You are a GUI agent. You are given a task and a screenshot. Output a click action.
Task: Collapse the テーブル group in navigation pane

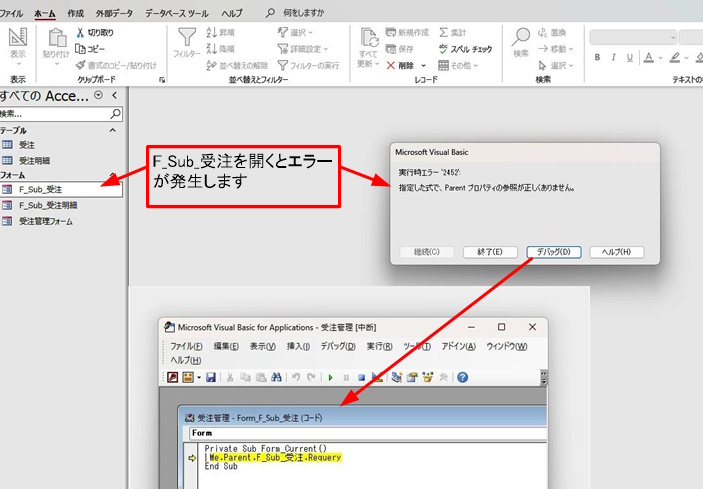pos(113,130)
